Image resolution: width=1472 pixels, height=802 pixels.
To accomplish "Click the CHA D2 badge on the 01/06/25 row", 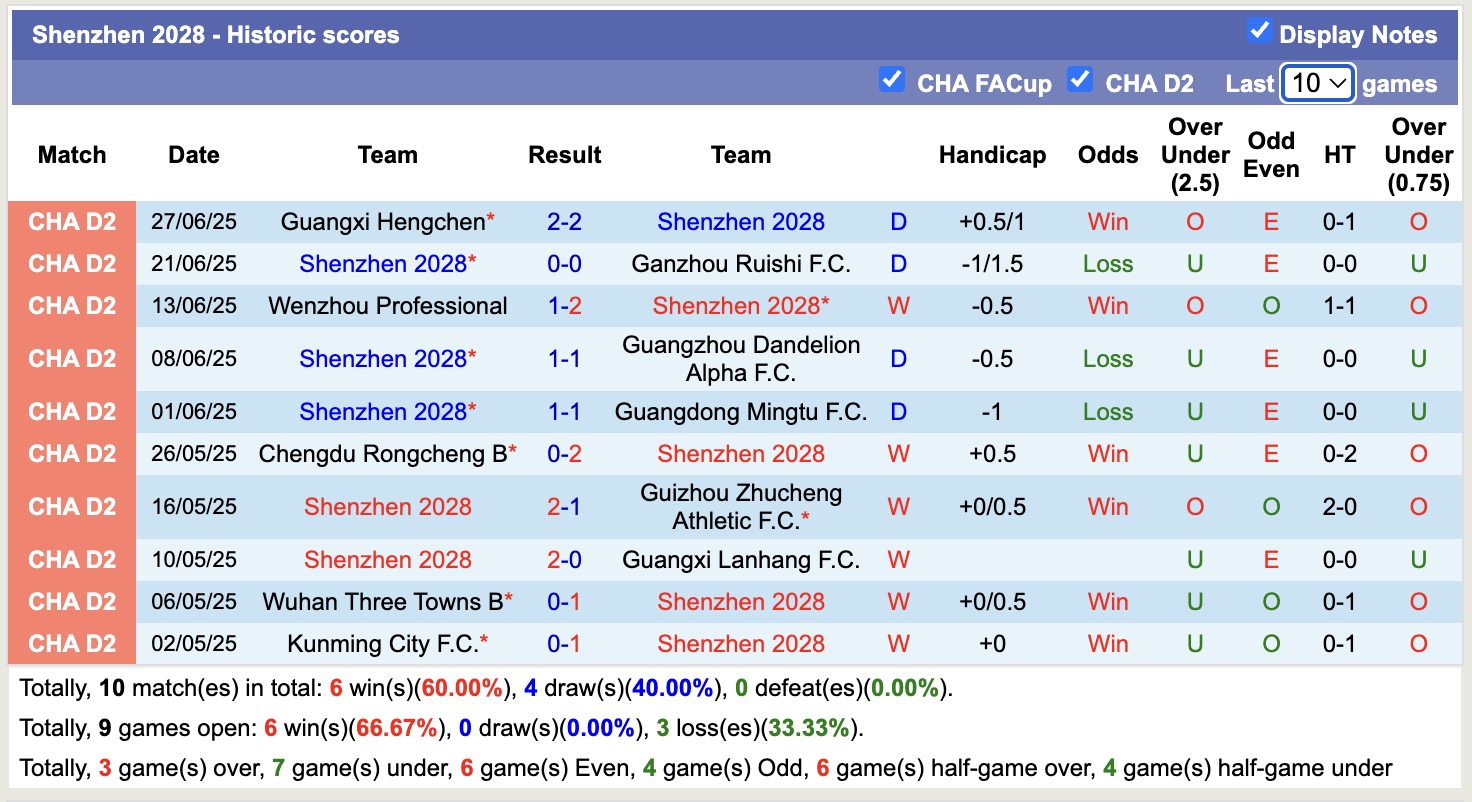I will [71, 411].
